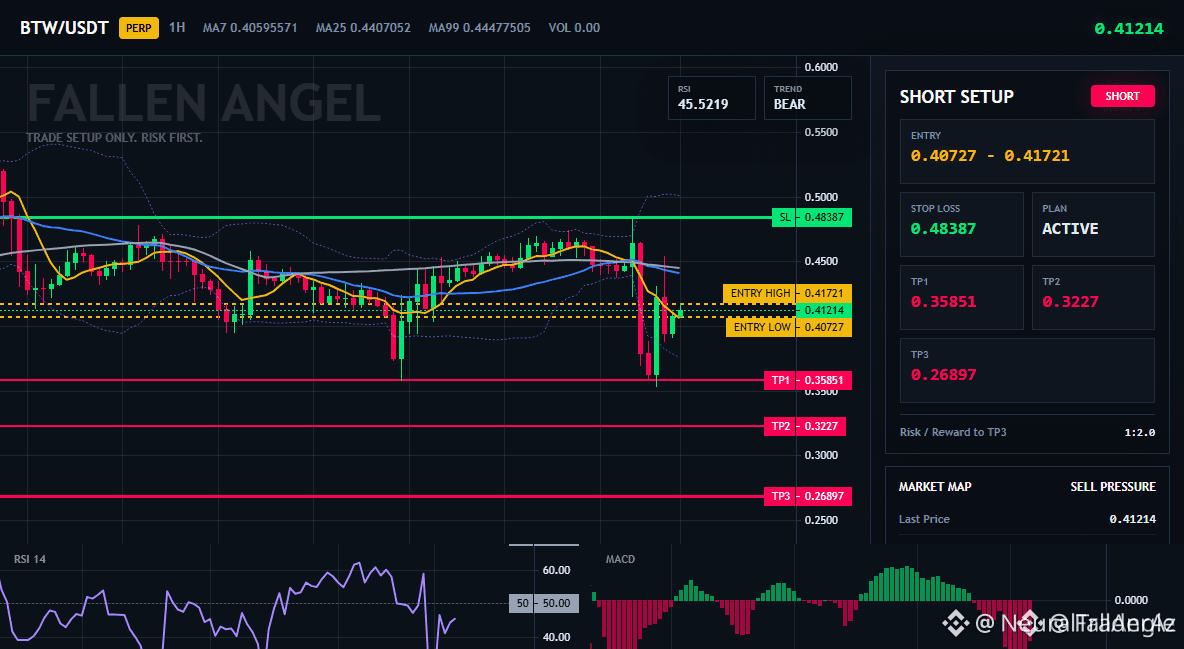Click the SELL PRESSURE status text
The width and height of the screenshot is (1184, 649).
click(1112, 487)
